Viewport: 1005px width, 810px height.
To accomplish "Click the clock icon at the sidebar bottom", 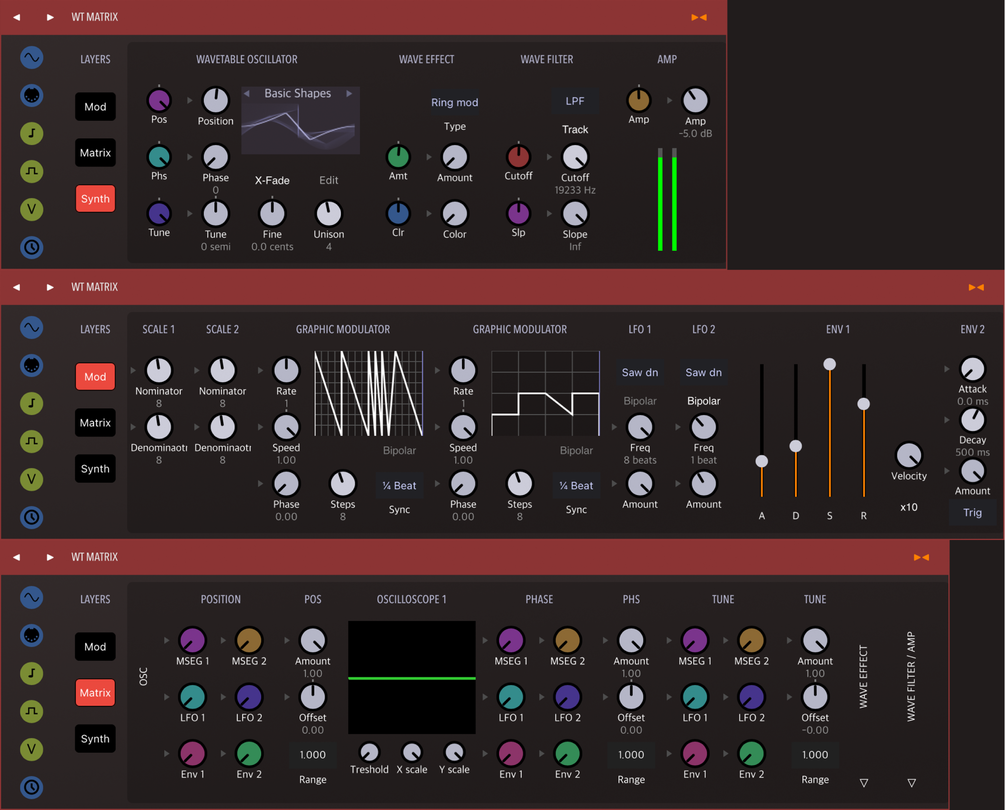I will [31, 247].
